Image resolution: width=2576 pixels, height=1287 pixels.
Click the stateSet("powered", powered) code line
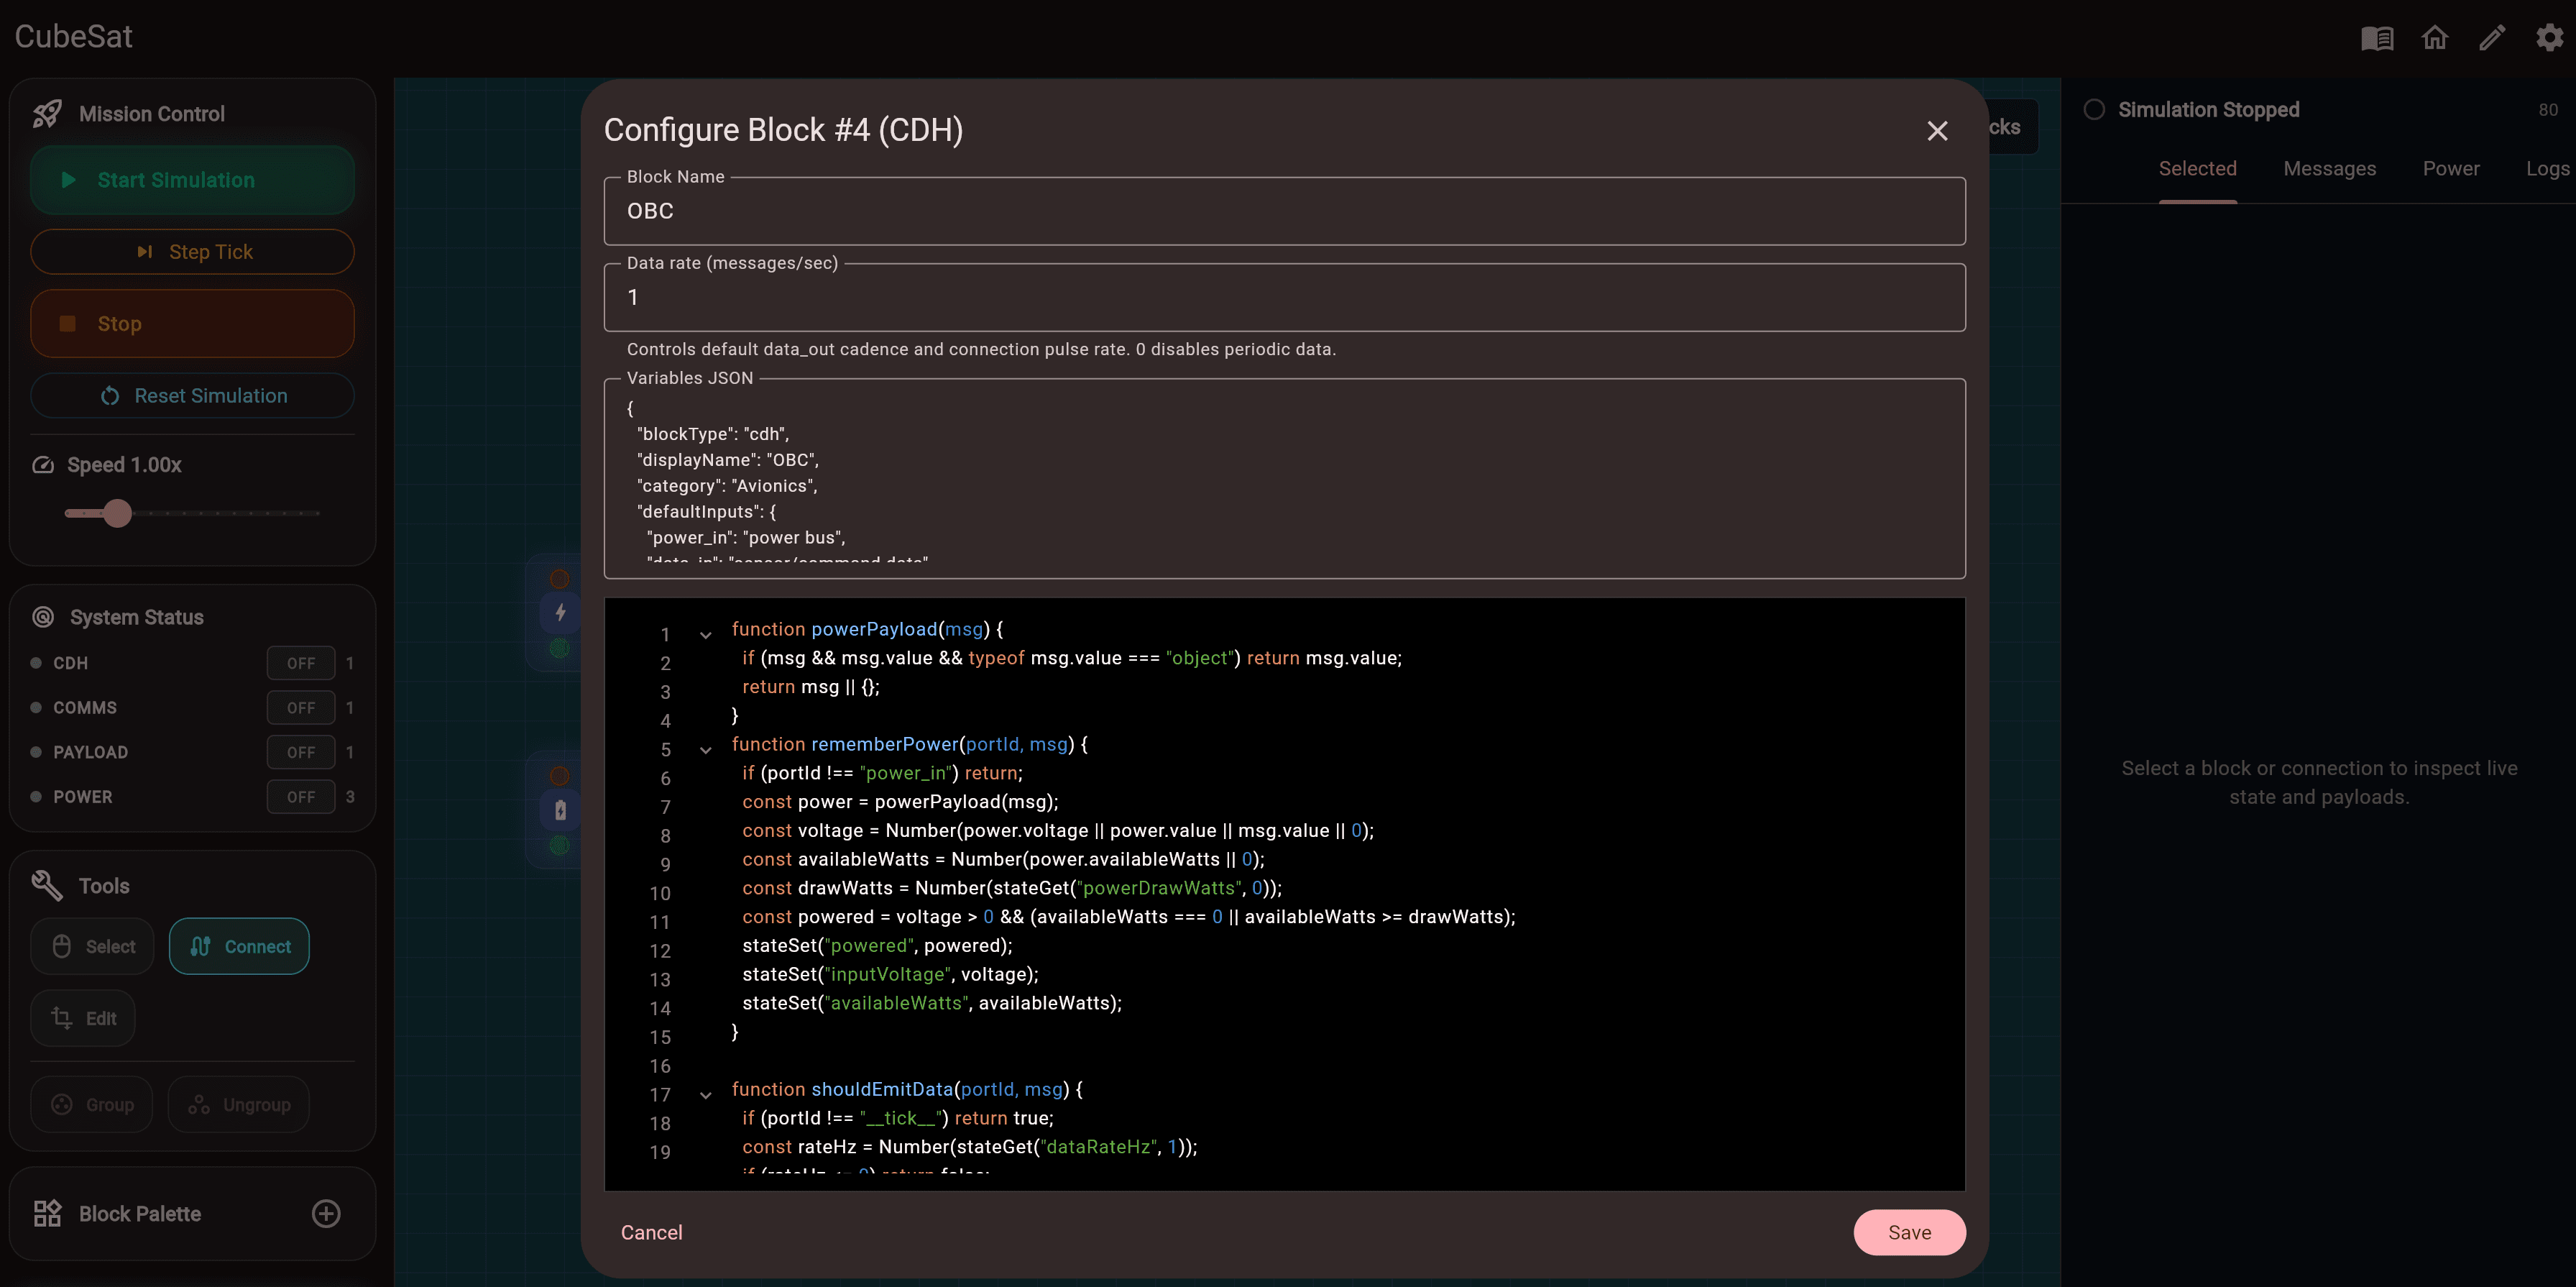click(877, 946)
